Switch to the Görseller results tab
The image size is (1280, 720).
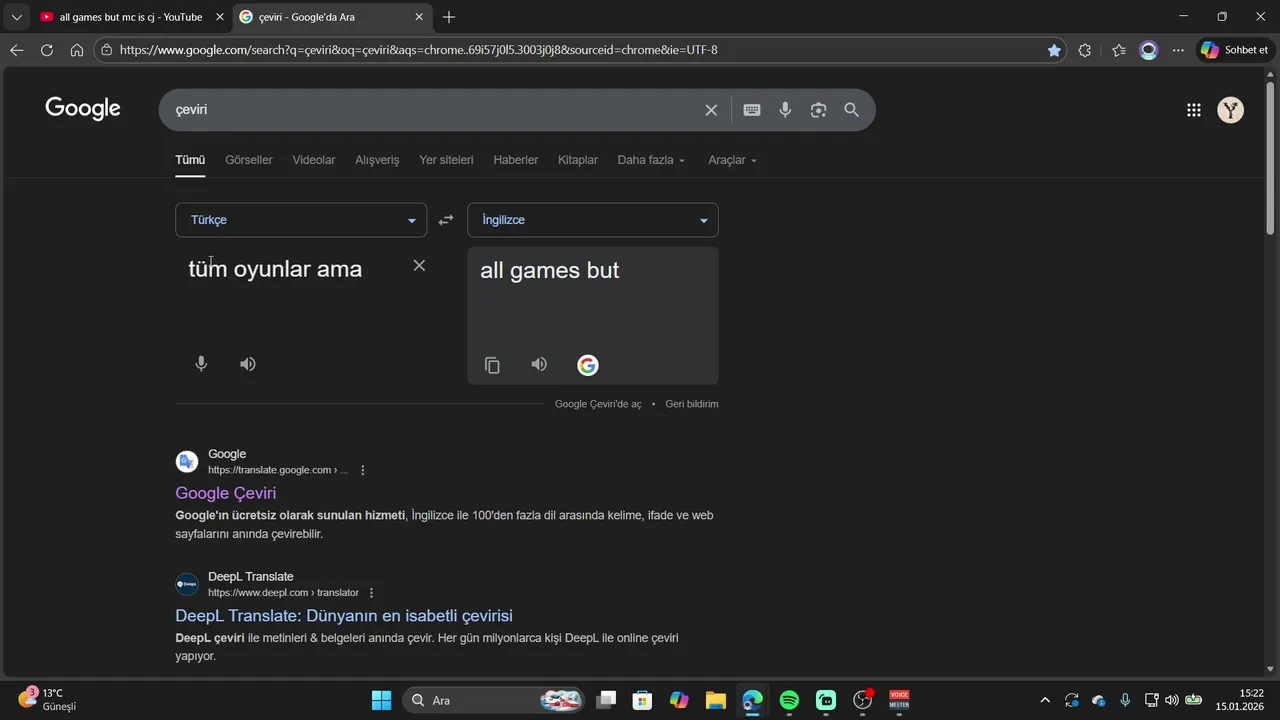click(249, 160)
